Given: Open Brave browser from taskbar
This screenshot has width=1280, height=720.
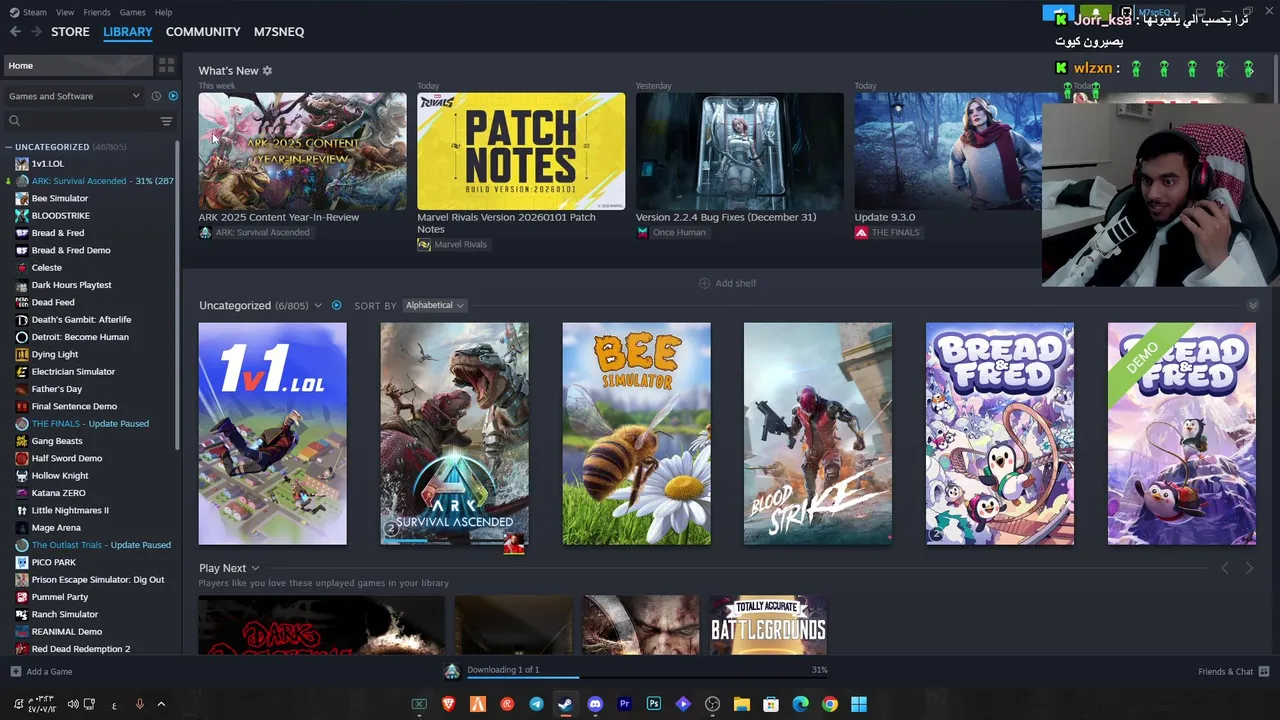Looking at the screenshot, I should coord(449,704).
